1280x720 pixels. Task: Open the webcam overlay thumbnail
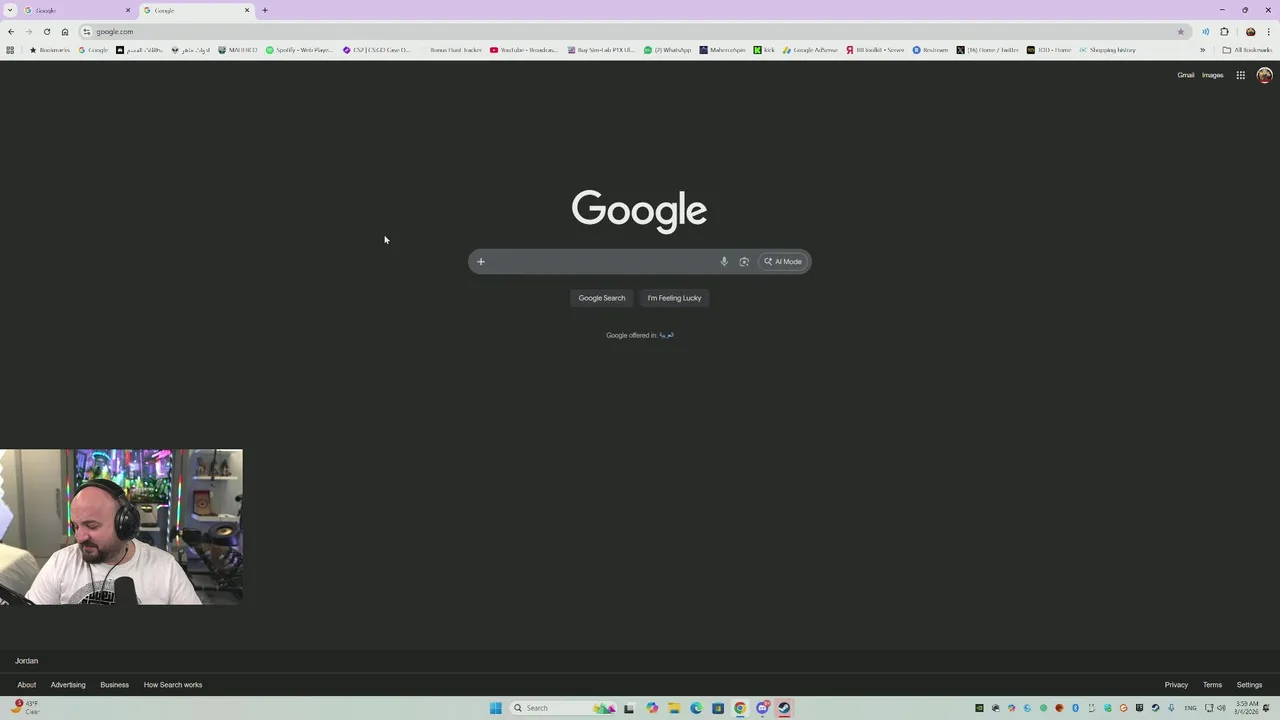click(x=121, y=527)
